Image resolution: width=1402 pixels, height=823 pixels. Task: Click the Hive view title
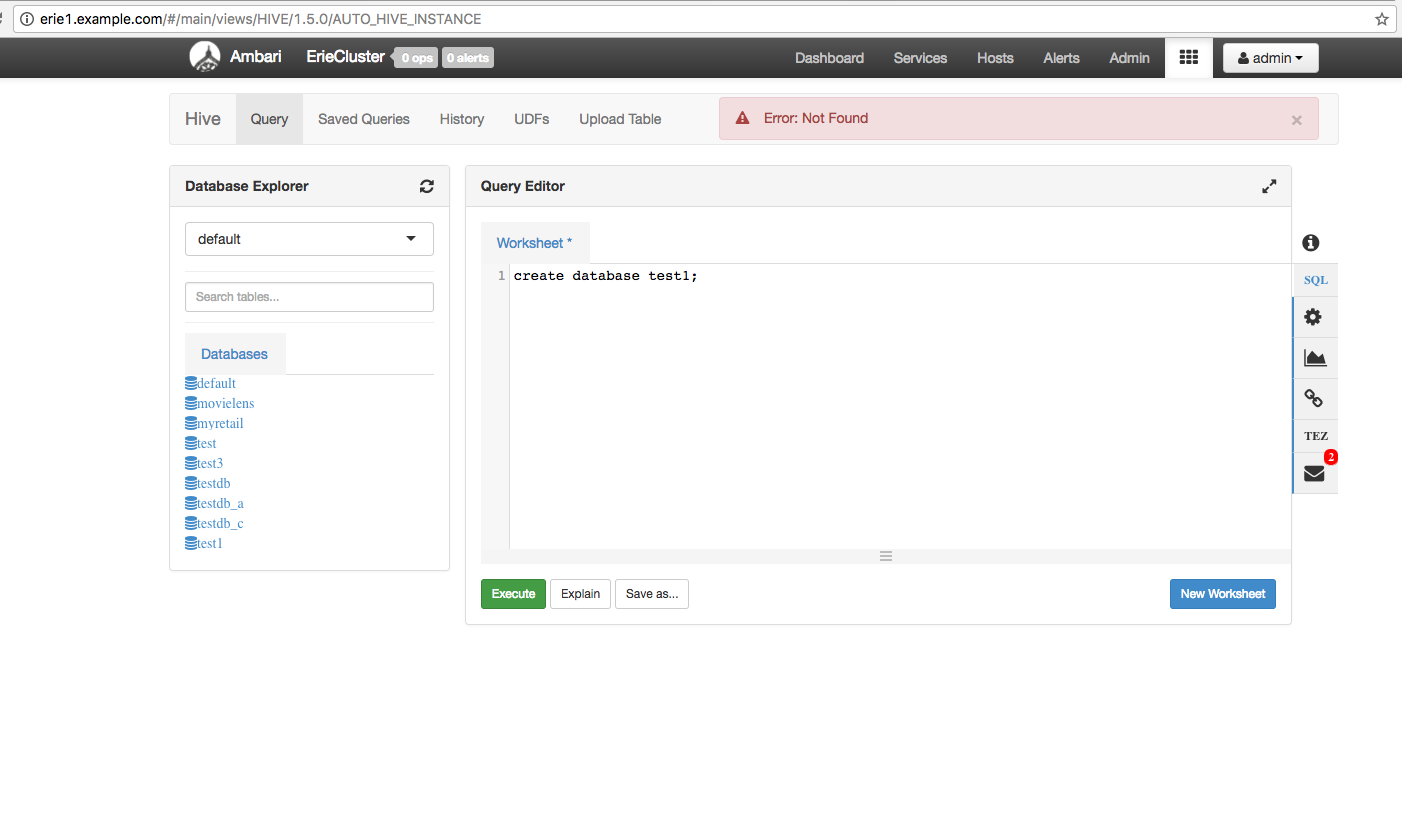click(x=203, y=119)
